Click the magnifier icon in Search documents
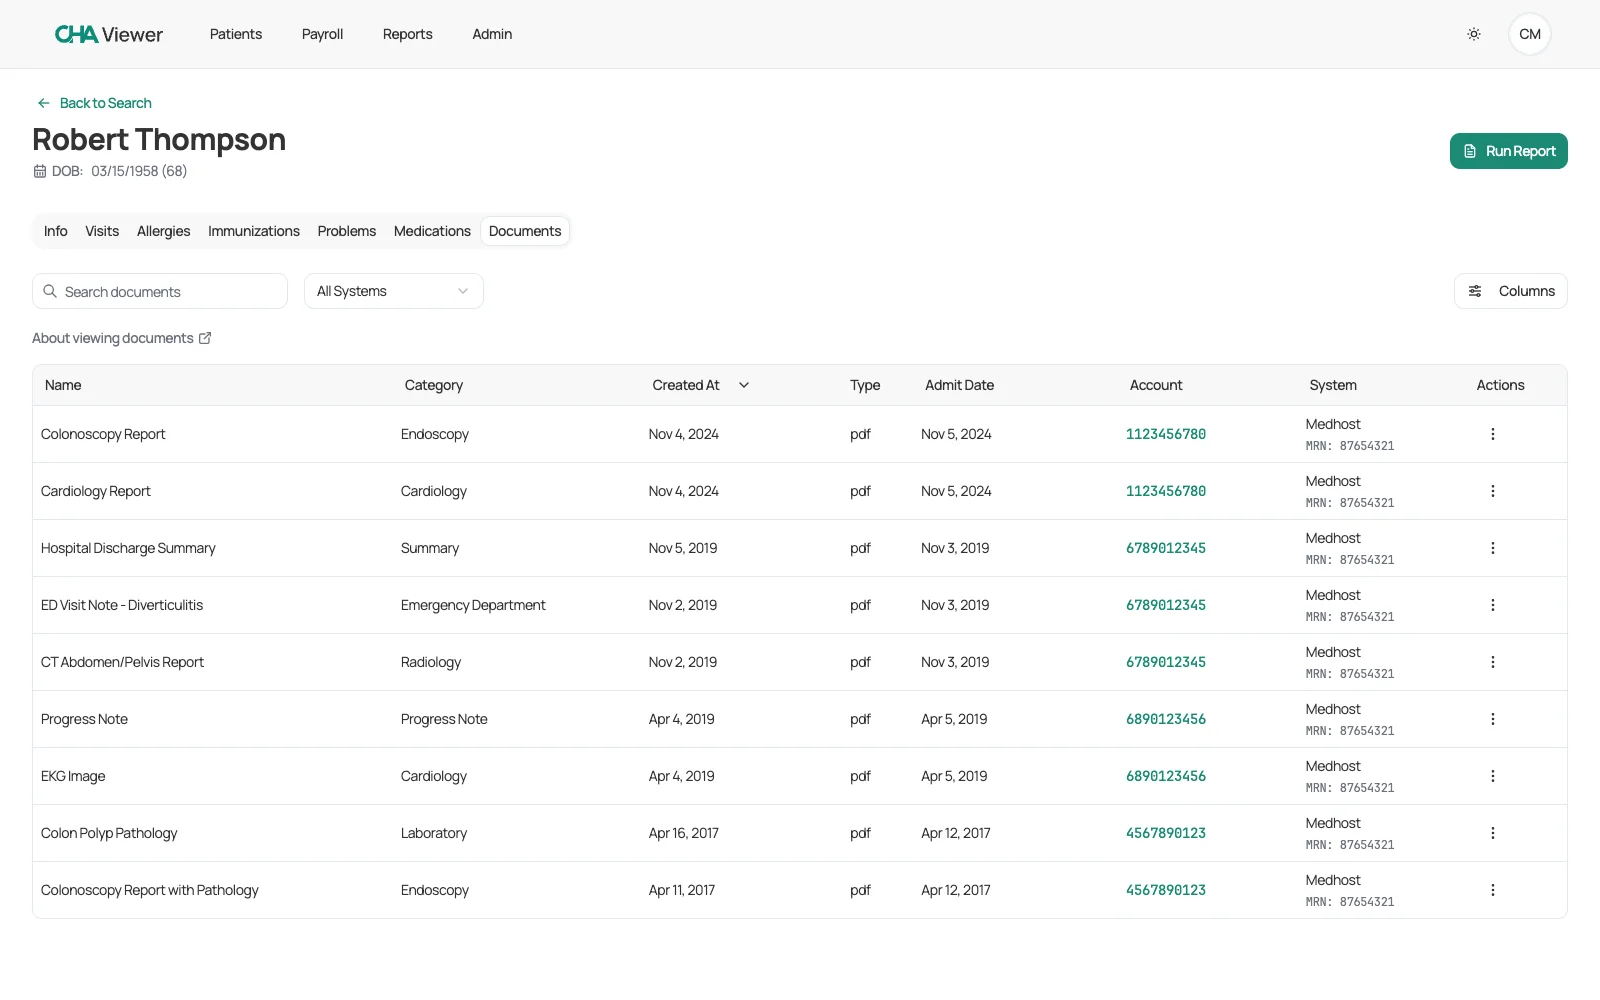Viewport: 1600px width, 1000px height. tap(50, 291)
